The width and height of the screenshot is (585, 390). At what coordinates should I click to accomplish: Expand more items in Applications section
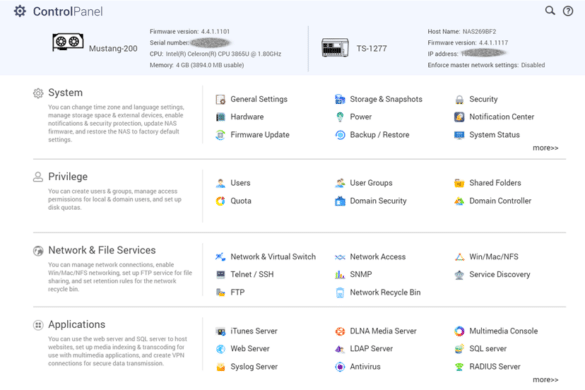[x=545, y=380]
